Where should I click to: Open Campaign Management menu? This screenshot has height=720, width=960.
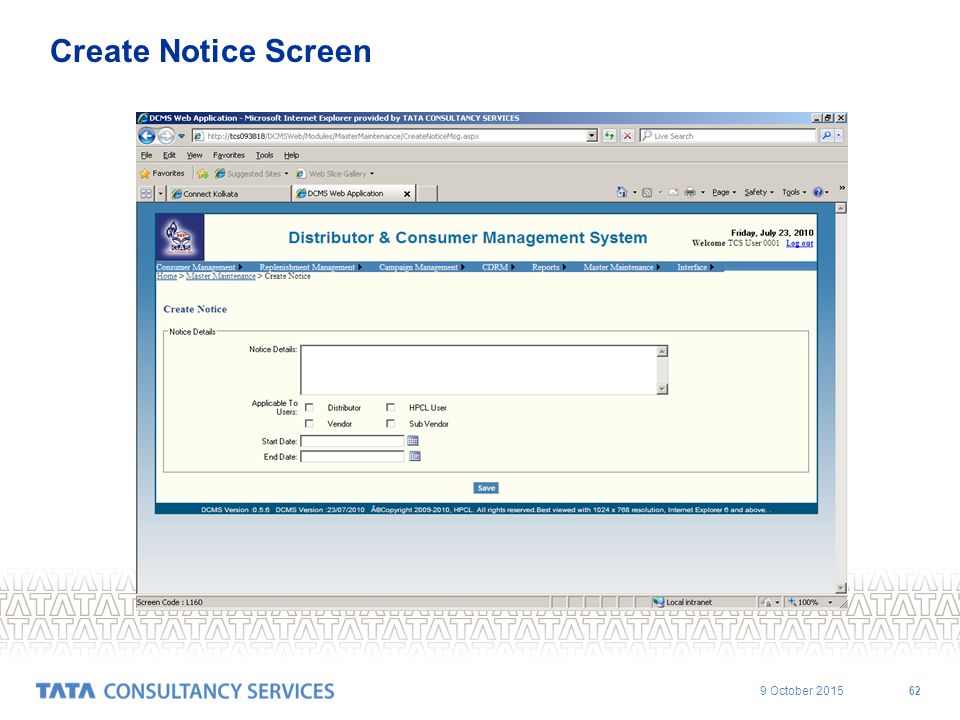(x=421, y=267)
